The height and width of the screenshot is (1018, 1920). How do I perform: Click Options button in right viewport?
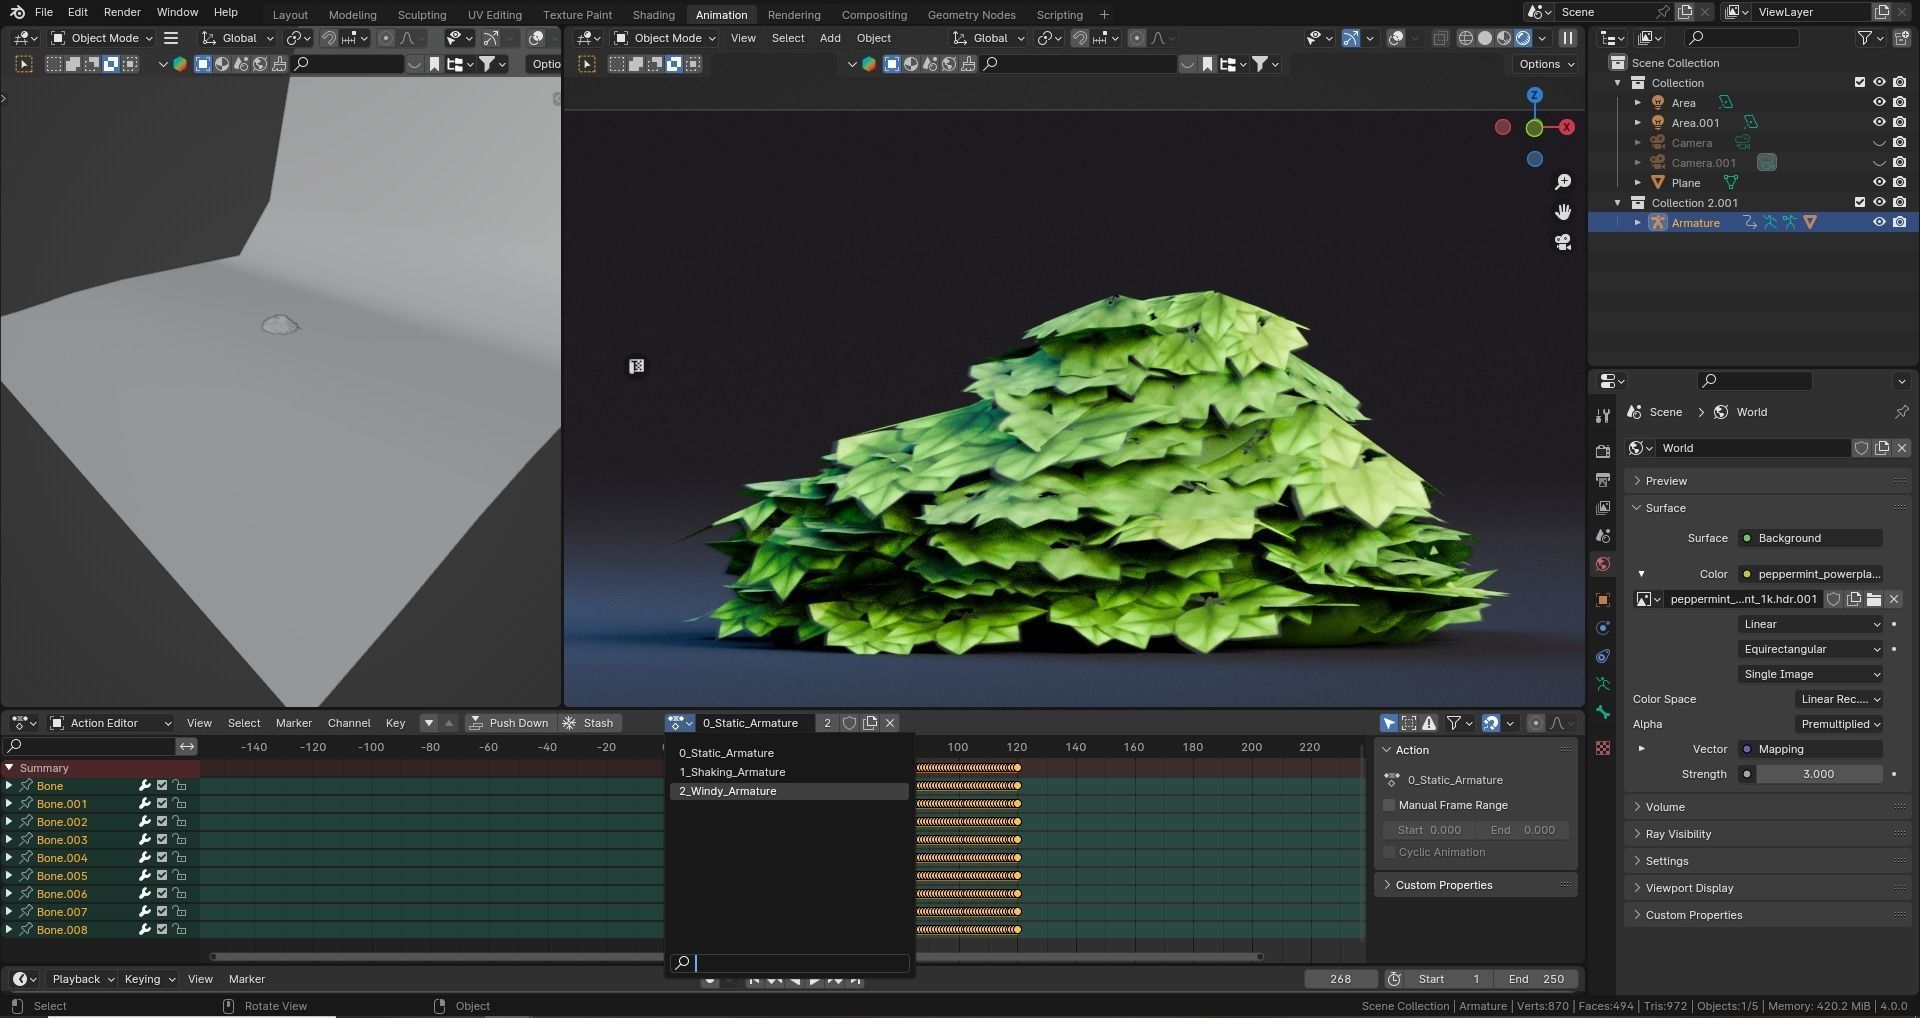point(1546,64)
